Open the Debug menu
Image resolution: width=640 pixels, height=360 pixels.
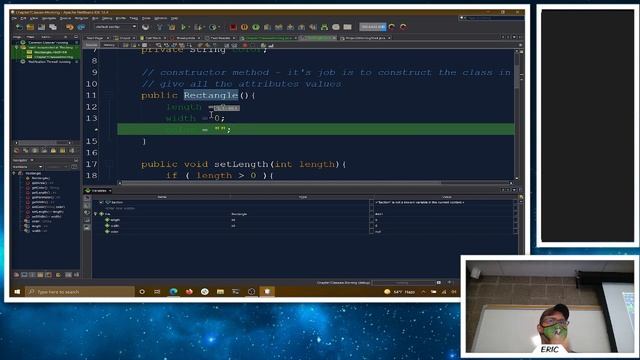tap(107, 18)
